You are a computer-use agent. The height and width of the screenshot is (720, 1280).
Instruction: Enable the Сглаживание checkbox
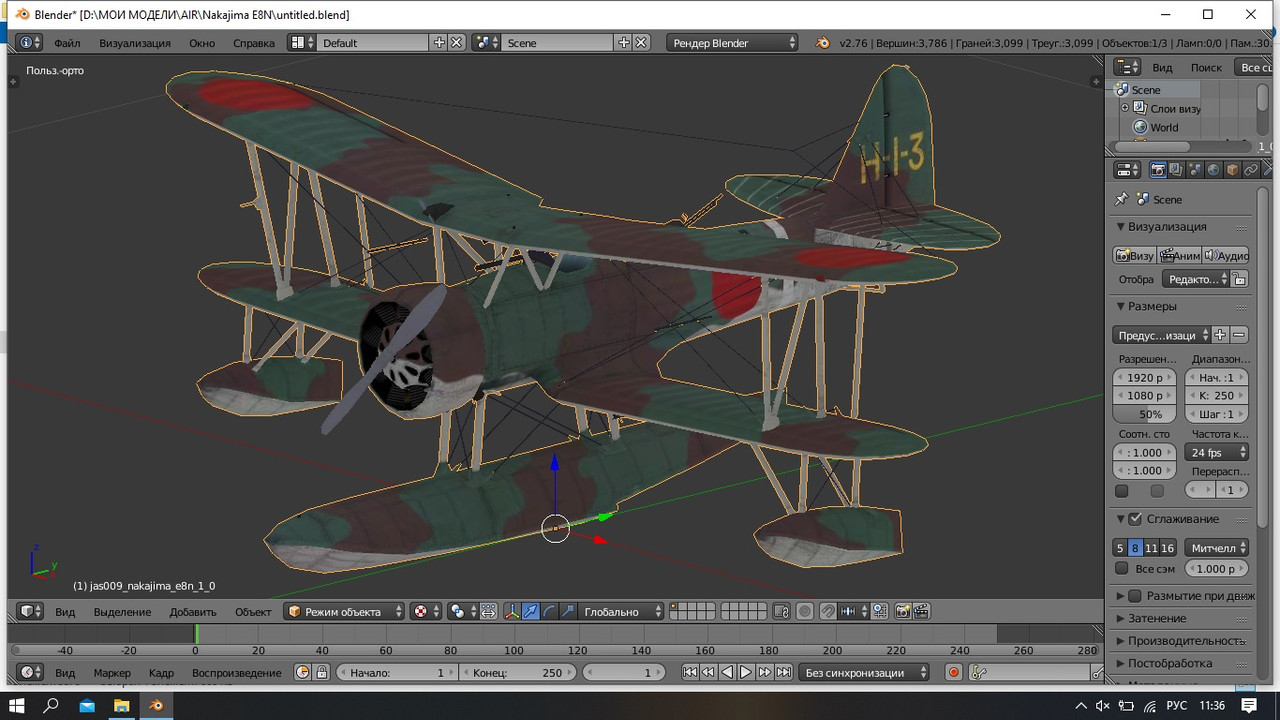1135,519
